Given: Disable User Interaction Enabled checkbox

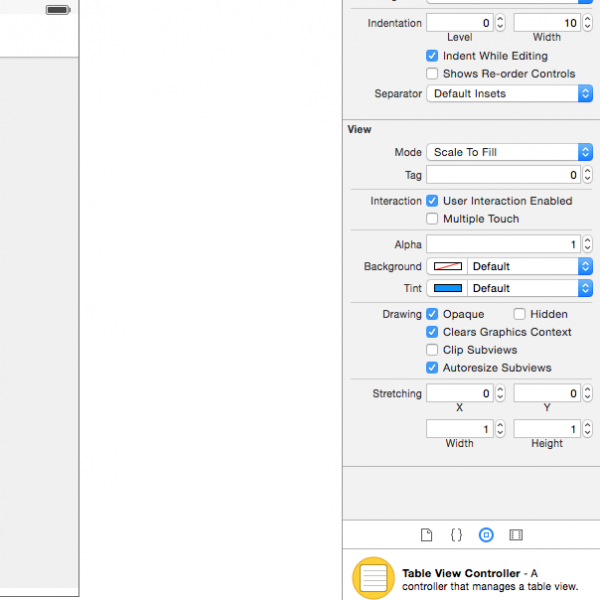Looking at the screenshot, I should 432,201.
